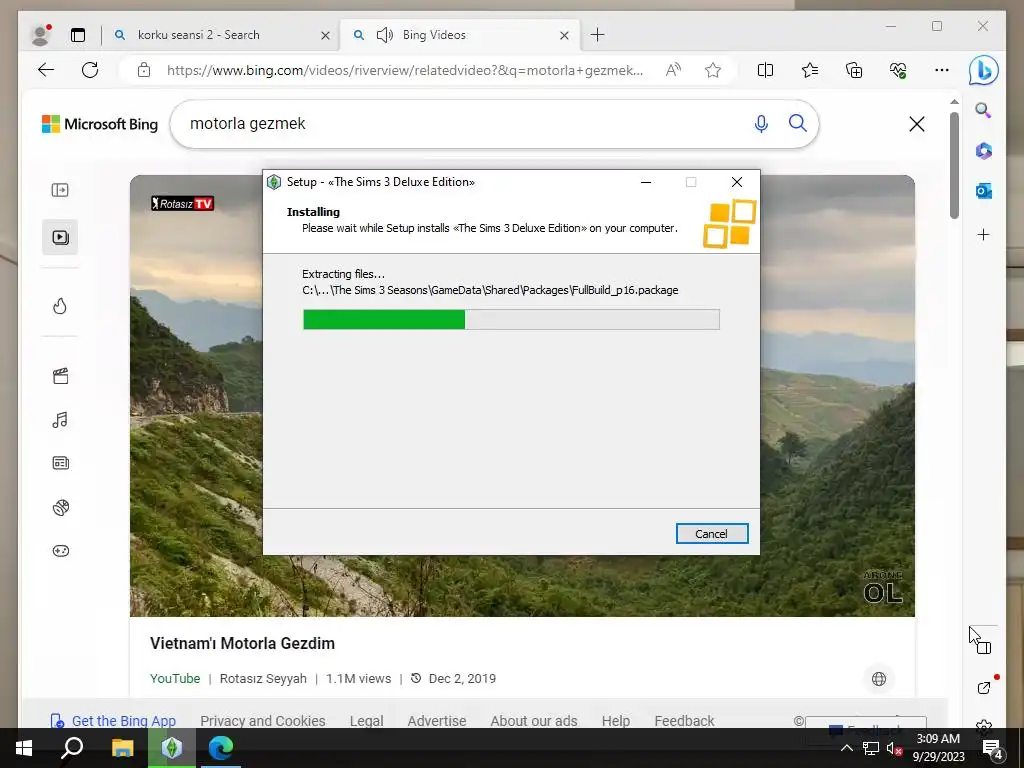
Task: Click the Vietnam motorcycle video player
Action: pyautogui.click(x=522, y=396)
